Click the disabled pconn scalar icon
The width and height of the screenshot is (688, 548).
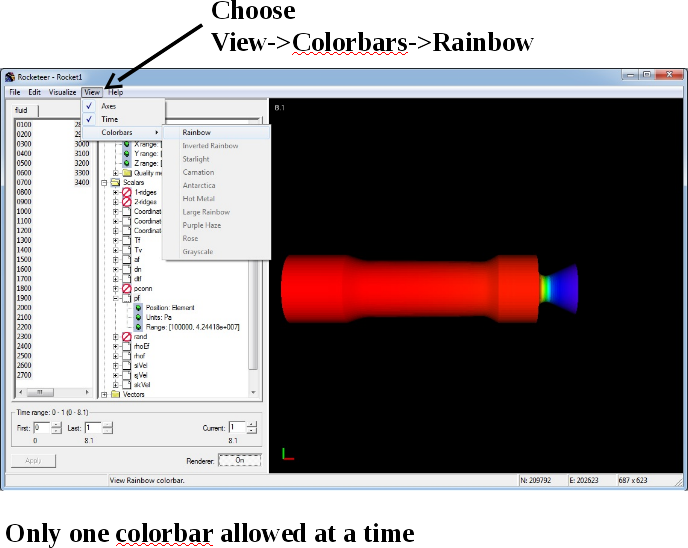(127, 289)
